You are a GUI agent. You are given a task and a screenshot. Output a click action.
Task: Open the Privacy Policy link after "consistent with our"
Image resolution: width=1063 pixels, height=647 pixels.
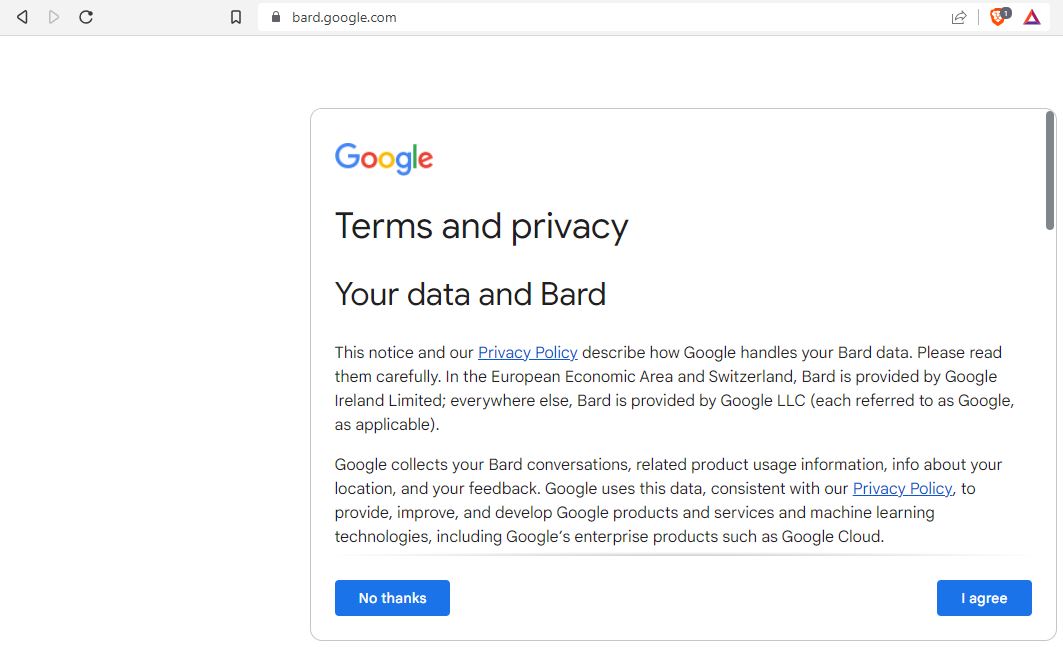(x=902, y=488)
